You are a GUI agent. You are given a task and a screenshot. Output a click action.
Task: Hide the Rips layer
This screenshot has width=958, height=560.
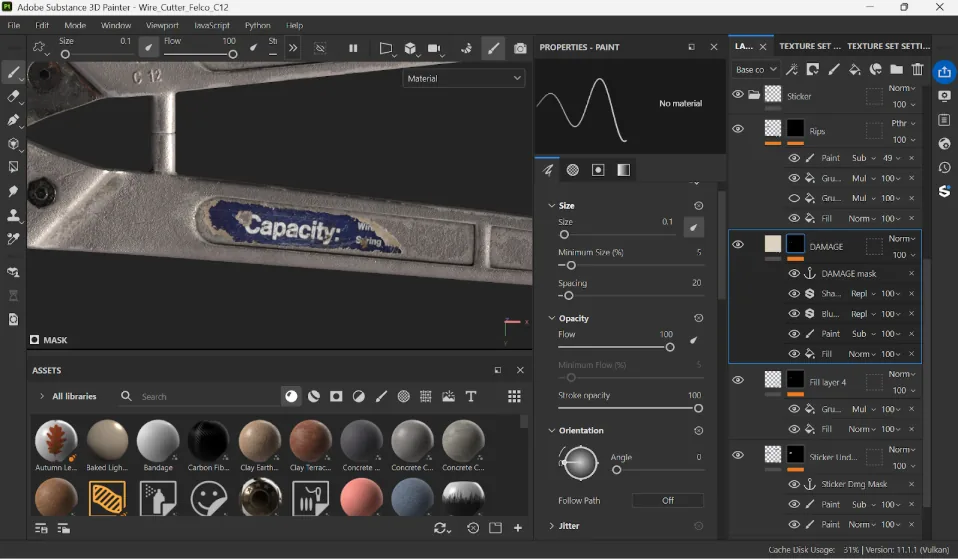tap(738, 129)
